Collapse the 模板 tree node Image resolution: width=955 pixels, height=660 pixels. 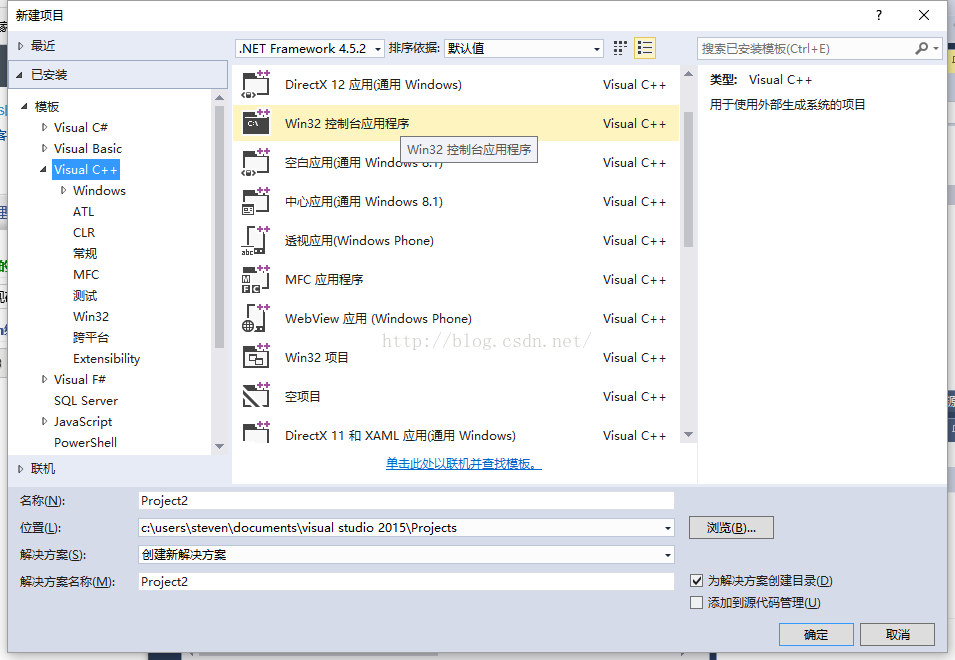pos(24,106)
